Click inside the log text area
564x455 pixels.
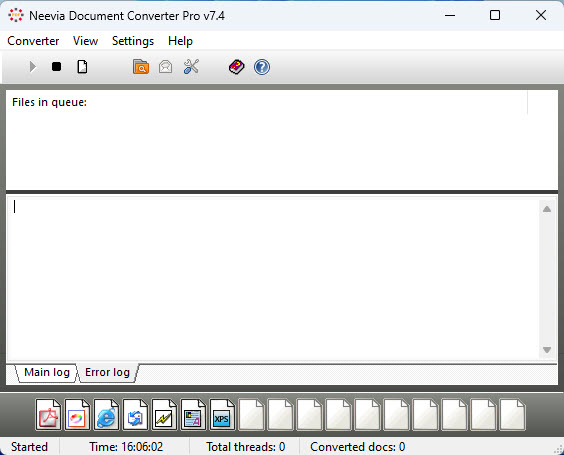273,279
